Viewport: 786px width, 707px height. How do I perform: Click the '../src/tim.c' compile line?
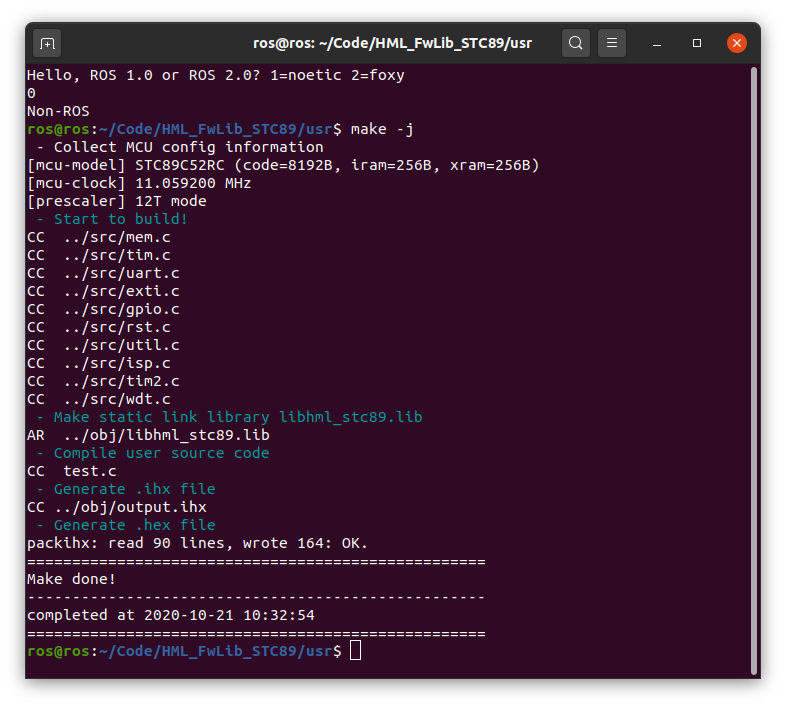99,255
